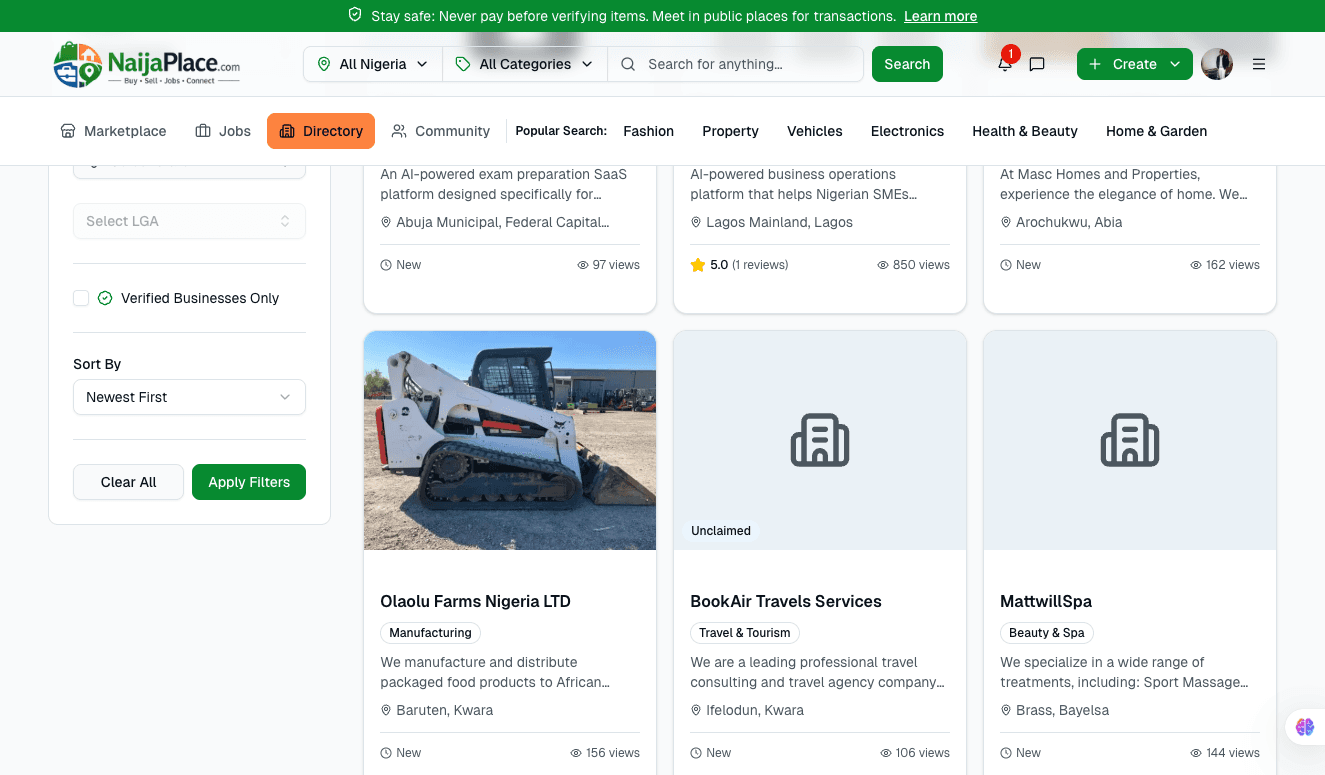Click the AI assistant brain icon
1325x775 pixels.
click(x=1304, y=727)
